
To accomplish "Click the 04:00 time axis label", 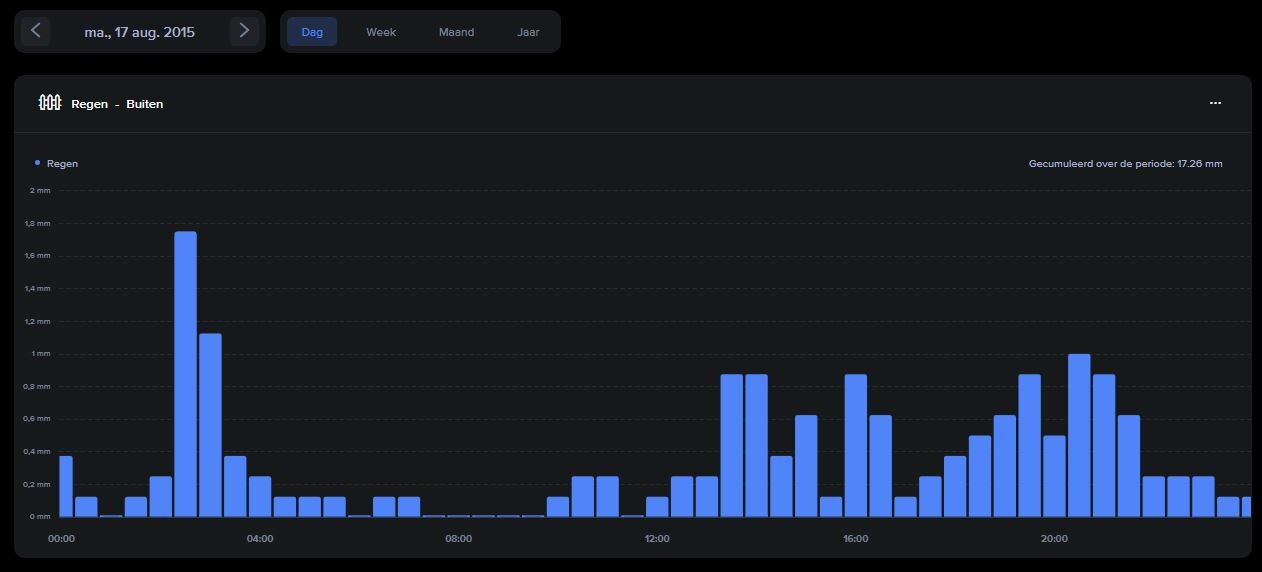I will (260, 539).
